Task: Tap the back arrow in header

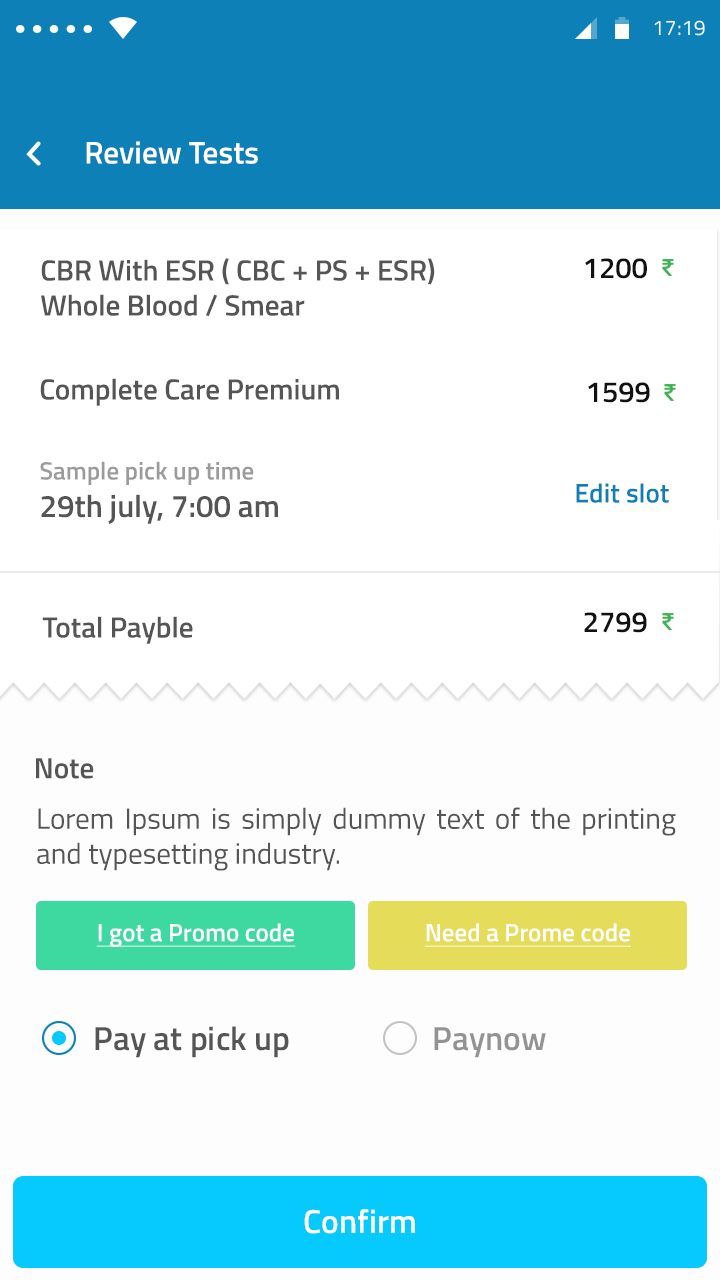Action: 34,154
